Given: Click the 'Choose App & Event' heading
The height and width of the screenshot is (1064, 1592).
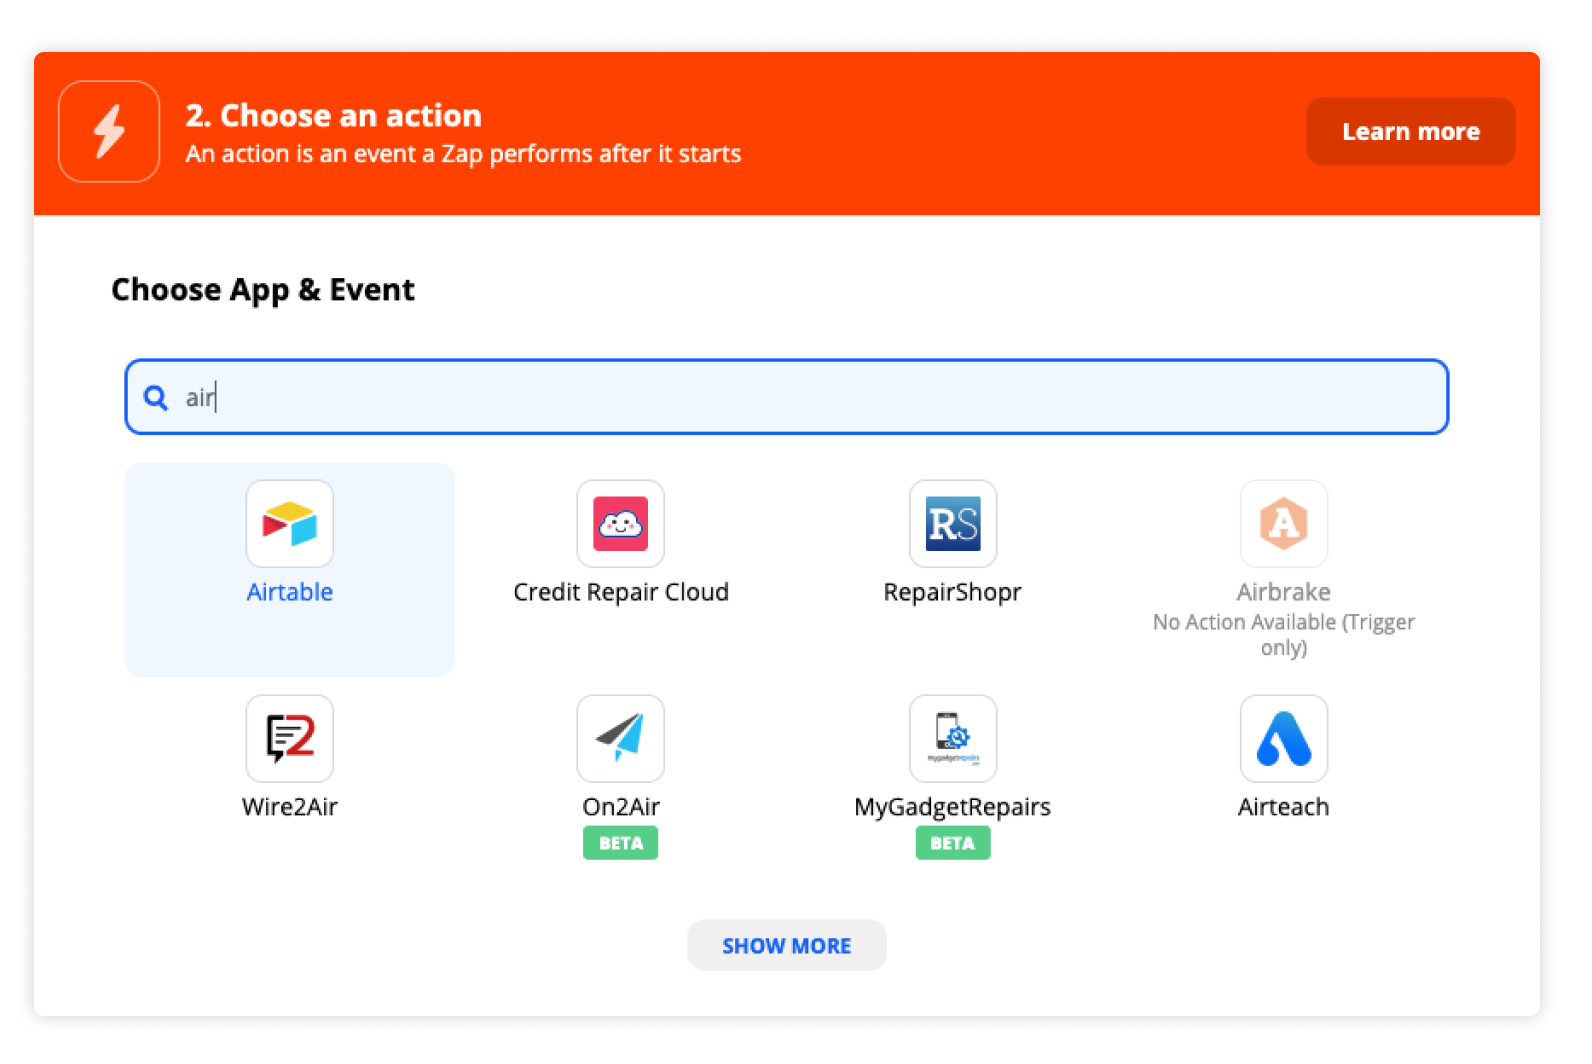Looking at the screenshot, I should (262, 290).
